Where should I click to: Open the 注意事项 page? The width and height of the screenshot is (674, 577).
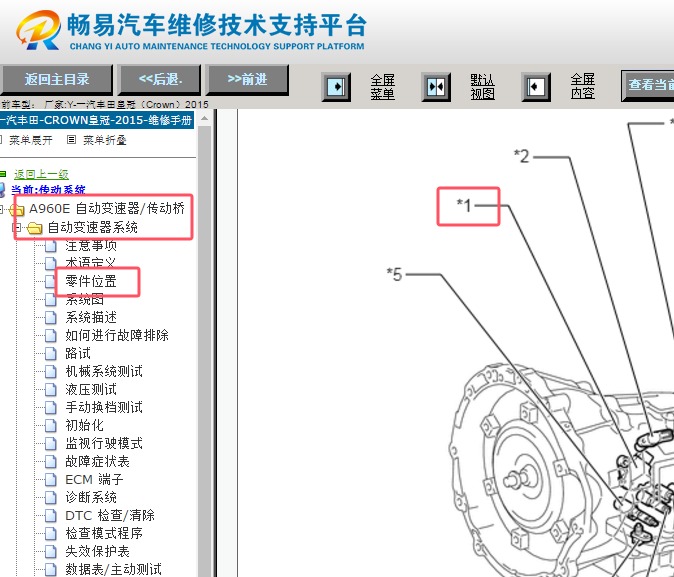(91, 246)
